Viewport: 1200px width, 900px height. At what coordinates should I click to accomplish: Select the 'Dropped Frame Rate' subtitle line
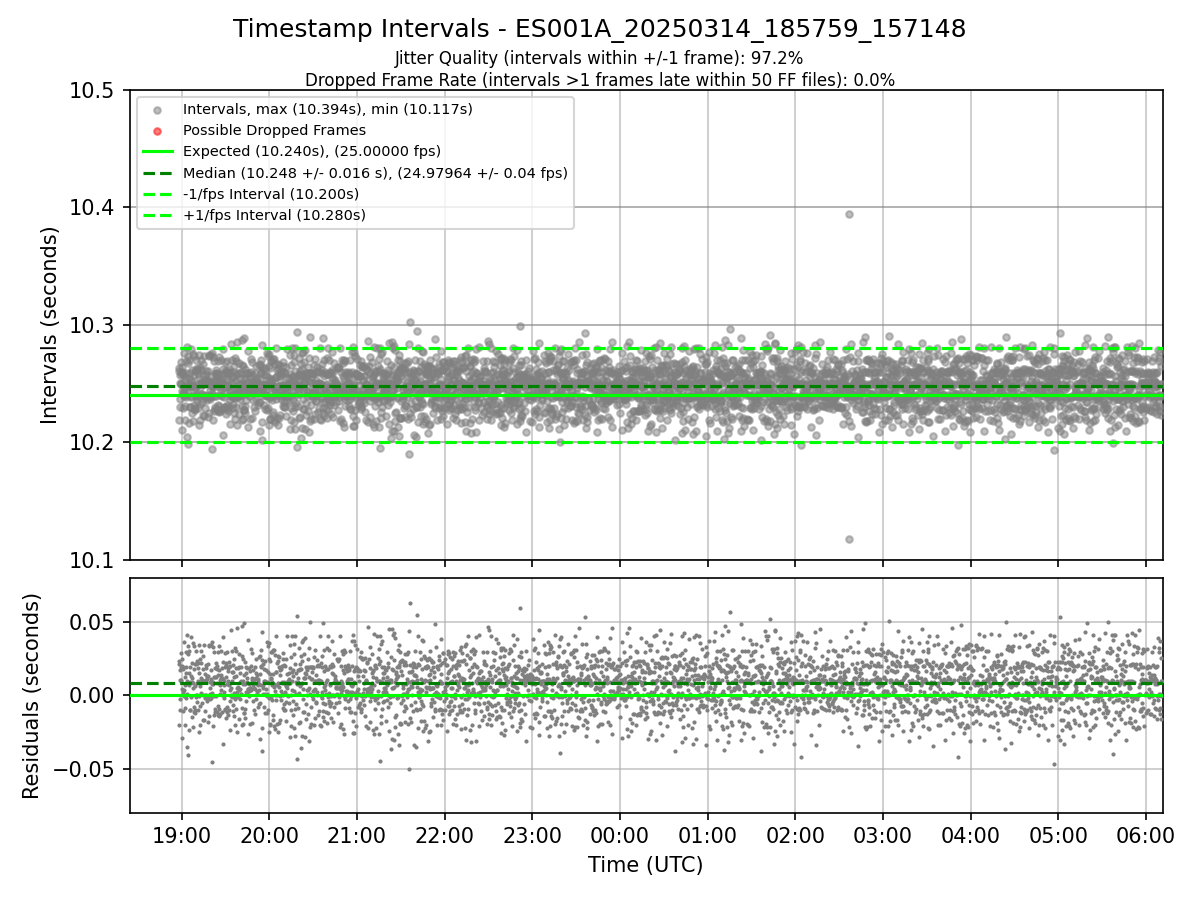point(599,80)
